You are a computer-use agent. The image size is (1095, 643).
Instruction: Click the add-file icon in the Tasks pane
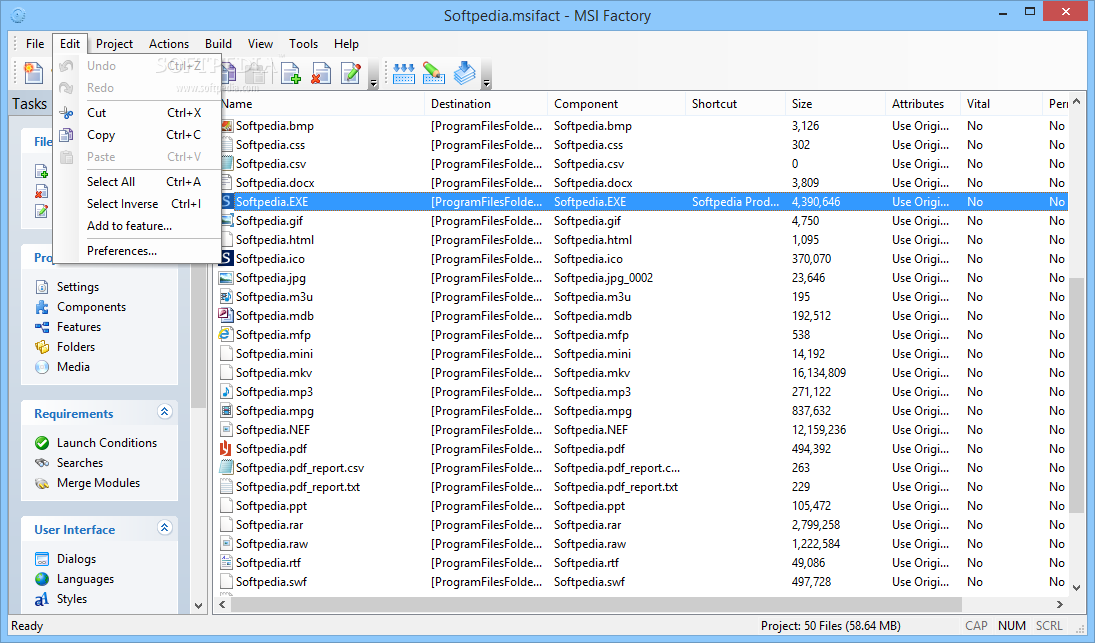(42, 171)
